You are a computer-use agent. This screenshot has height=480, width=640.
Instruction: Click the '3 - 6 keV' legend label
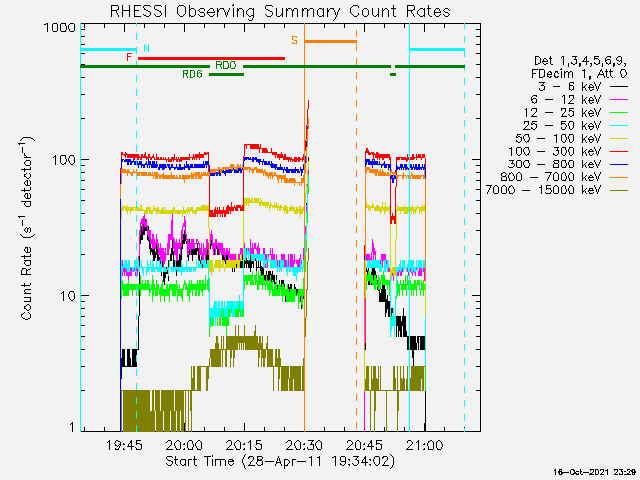pos(570,87)
